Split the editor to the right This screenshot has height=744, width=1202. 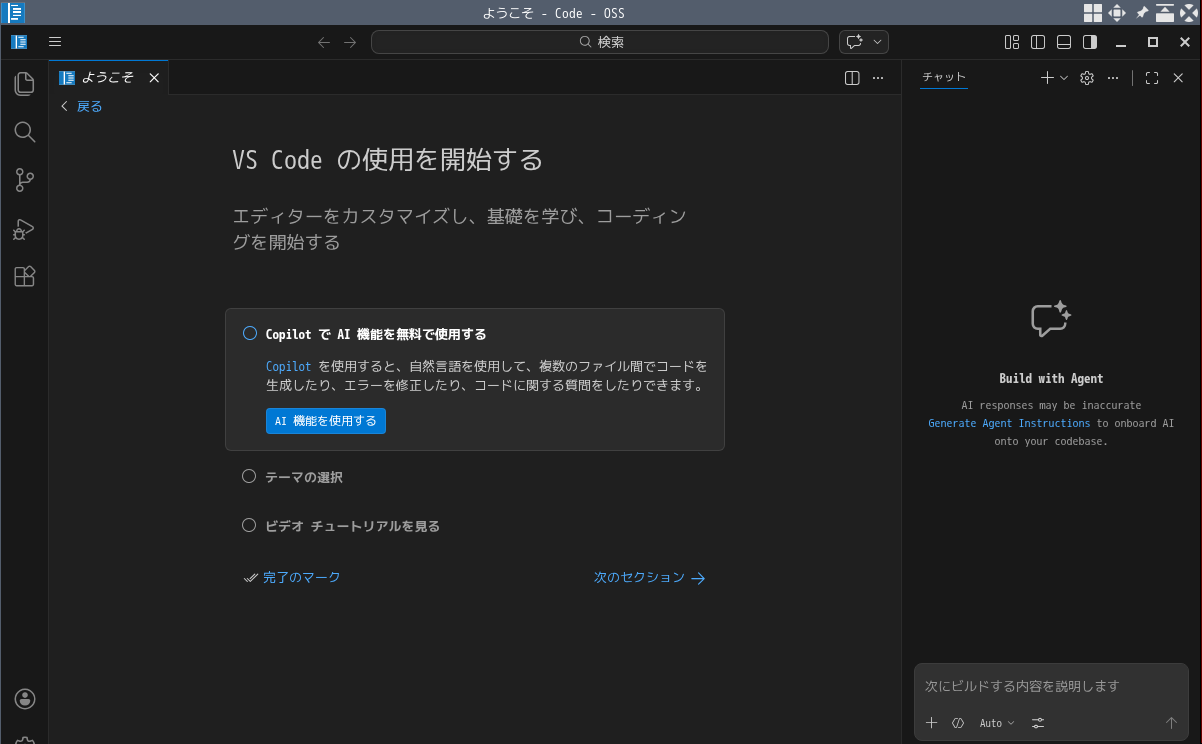852,78
